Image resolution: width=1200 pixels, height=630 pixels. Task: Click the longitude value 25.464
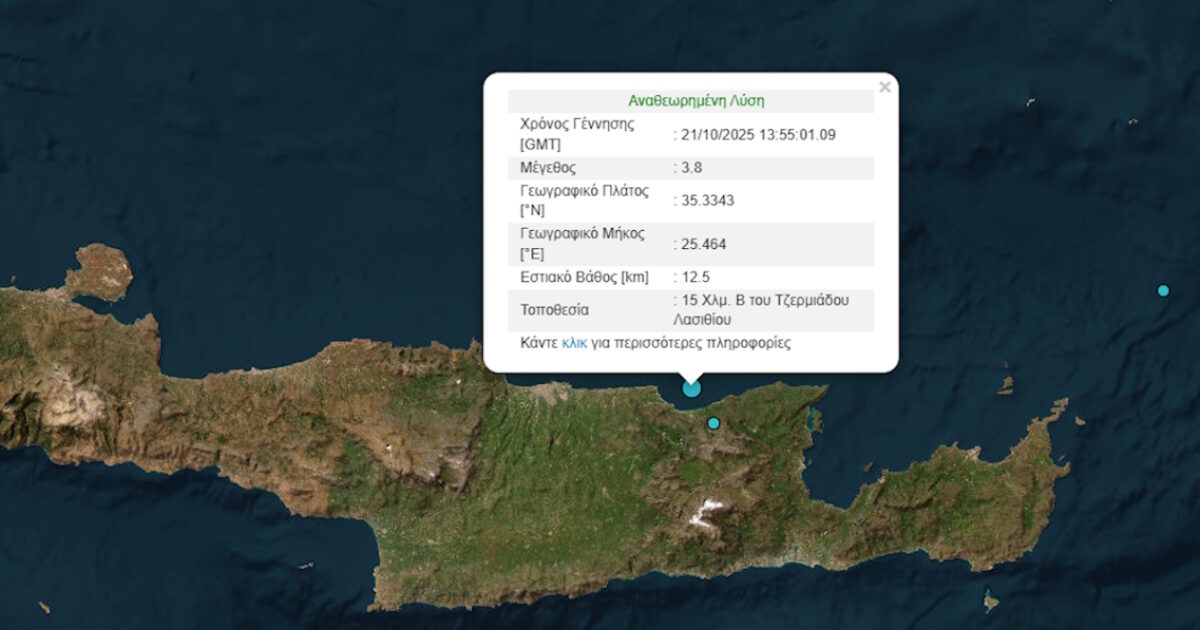703,244
